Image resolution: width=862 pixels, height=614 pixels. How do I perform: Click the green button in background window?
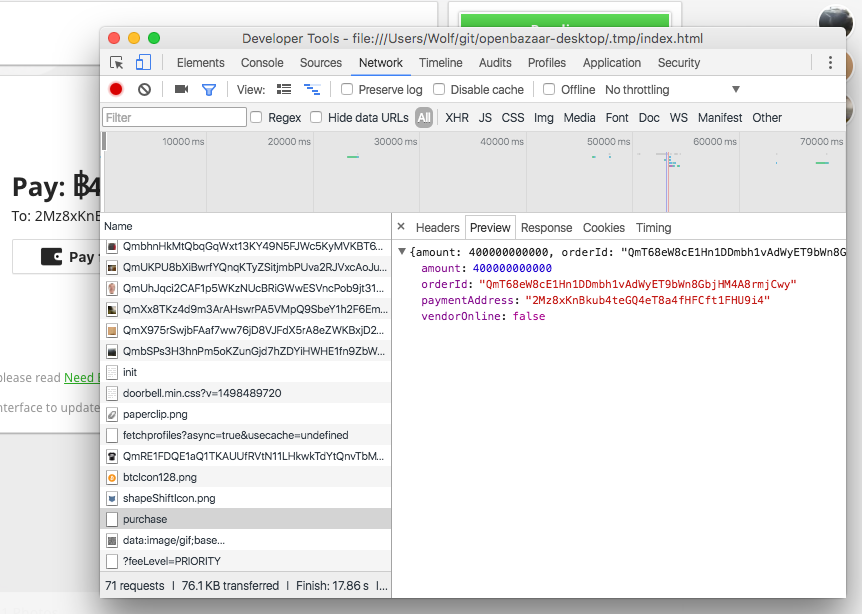tap(565, 21)
